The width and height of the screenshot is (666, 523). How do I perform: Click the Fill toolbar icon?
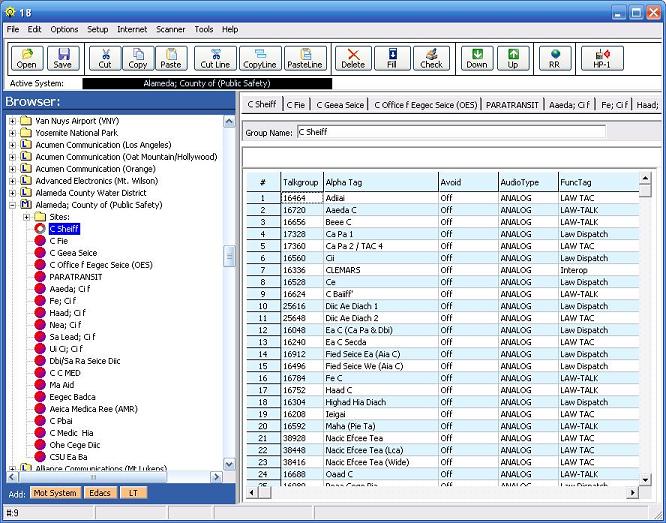[393, 58]
